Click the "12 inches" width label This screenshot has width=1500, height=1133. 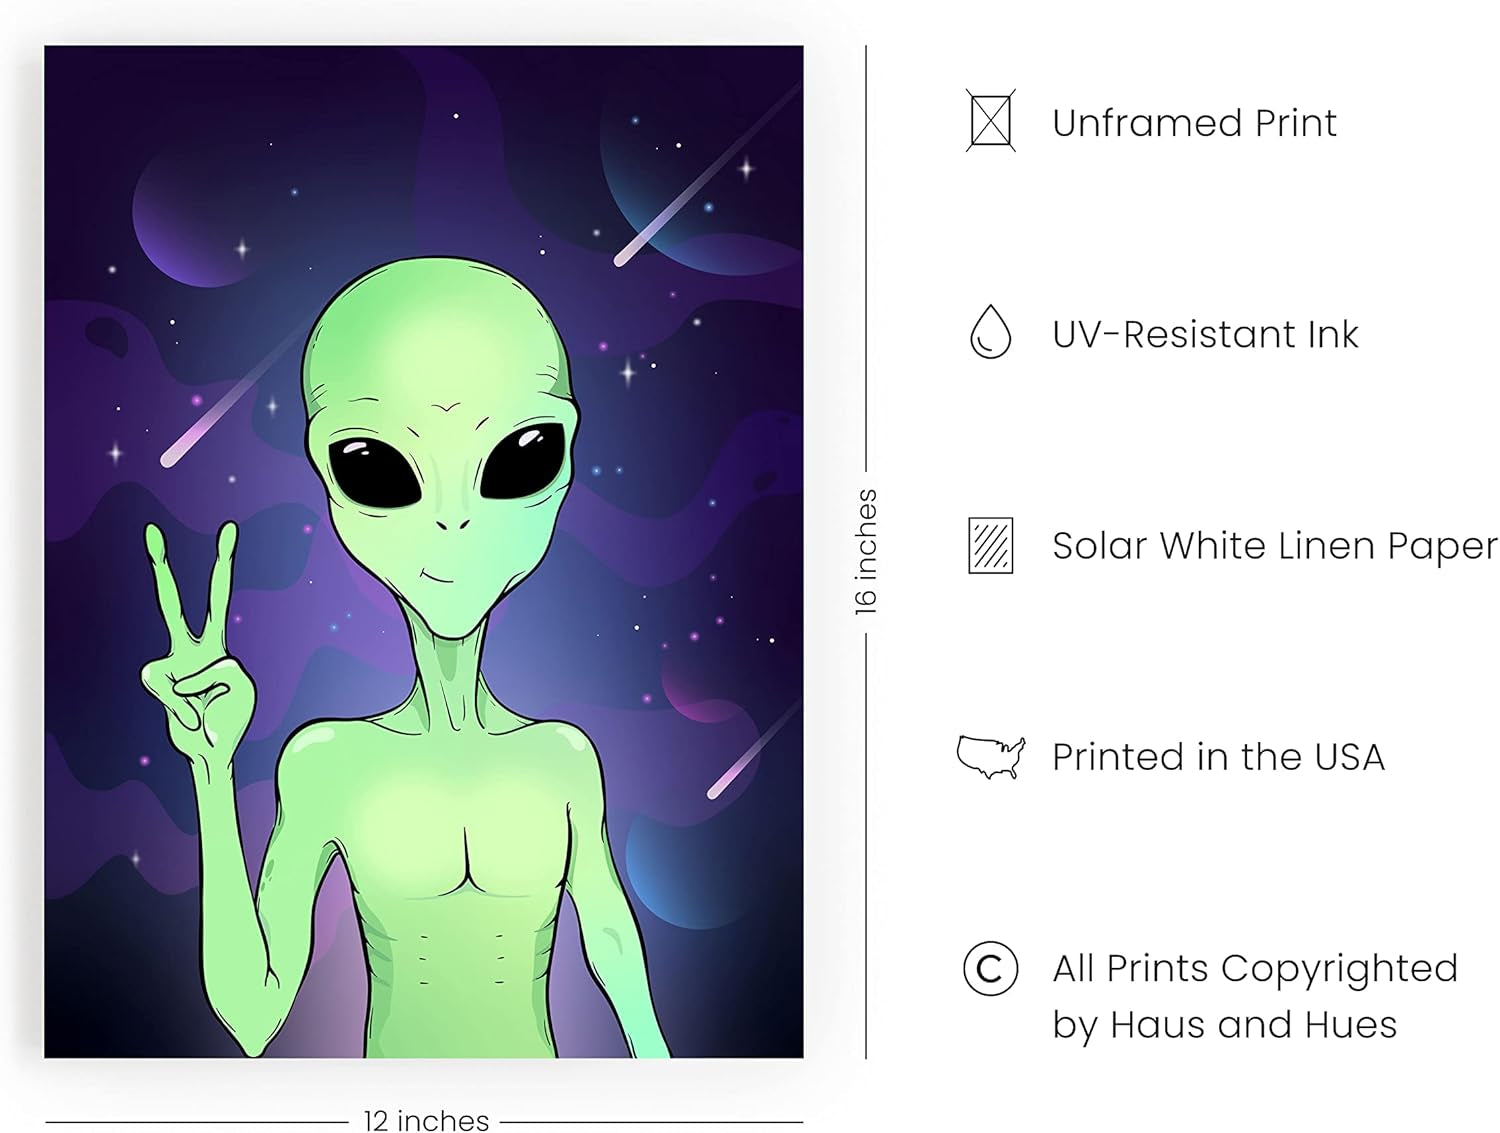[x=426, y=1121]
